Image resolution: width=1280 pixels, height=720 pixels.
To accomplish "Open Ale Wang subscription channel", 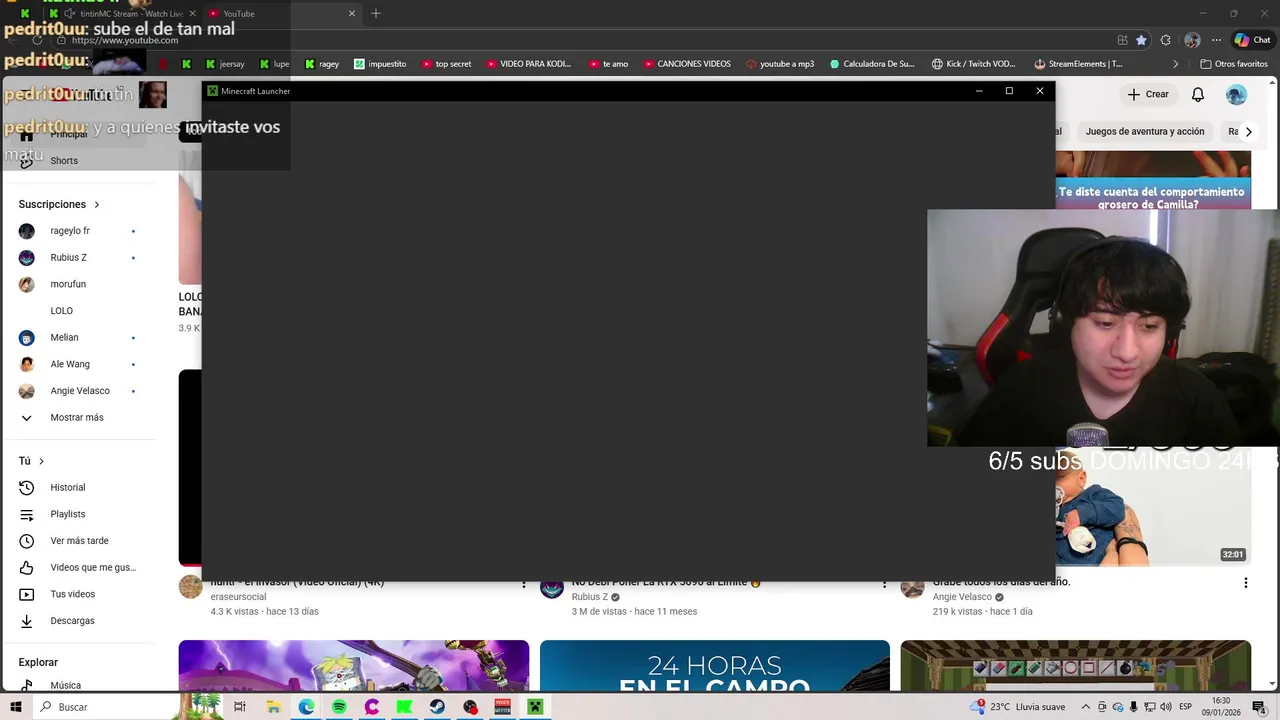I will click(80, 364).
